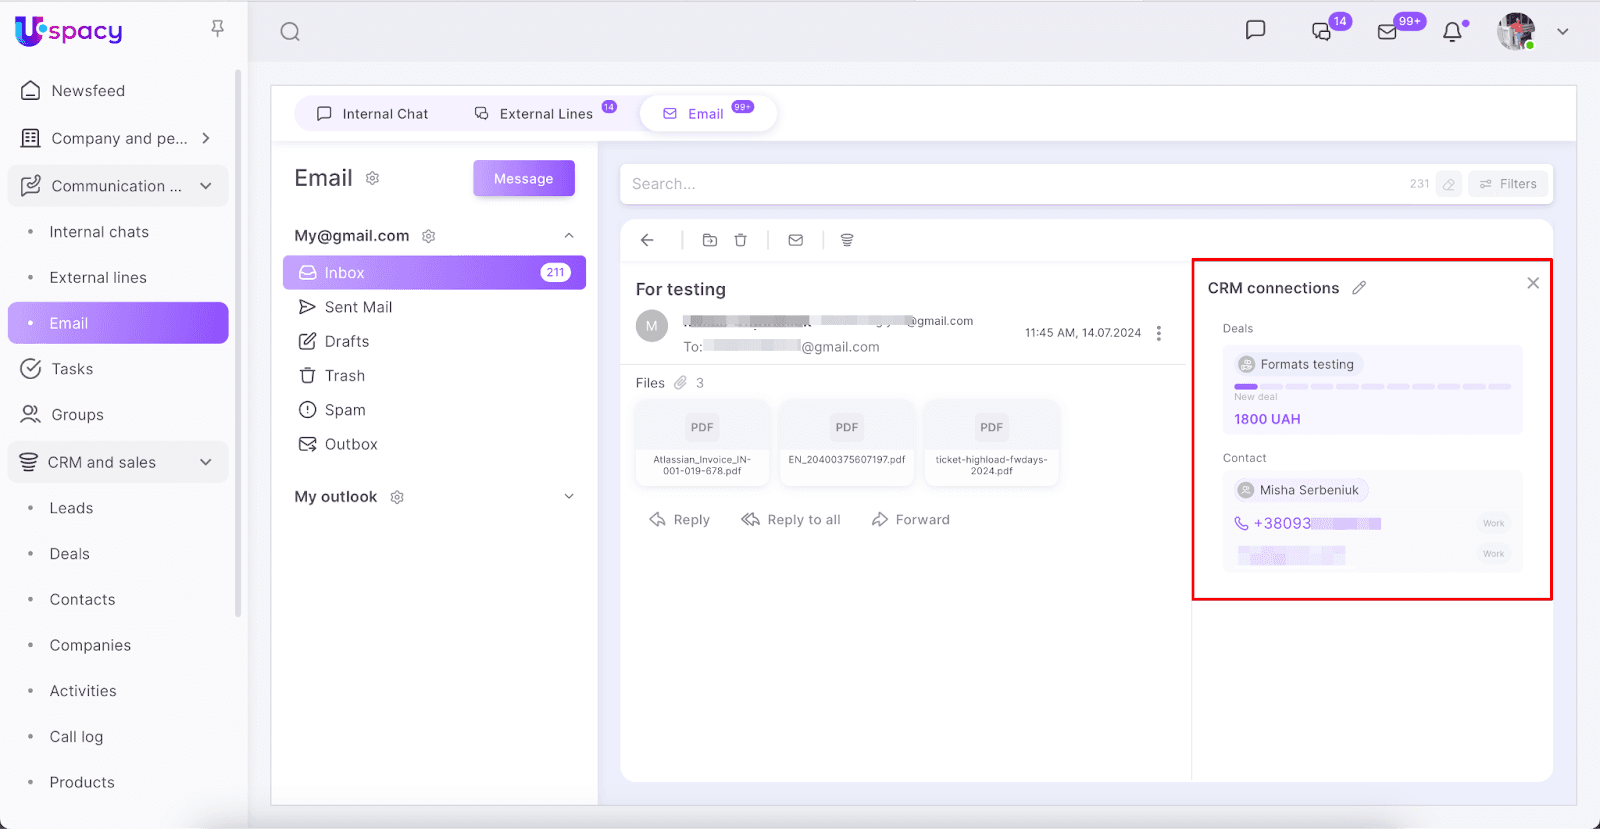1600x829 pixels.
Task: Edit CRM connections with pencil icon
Action: point(1359,288)
